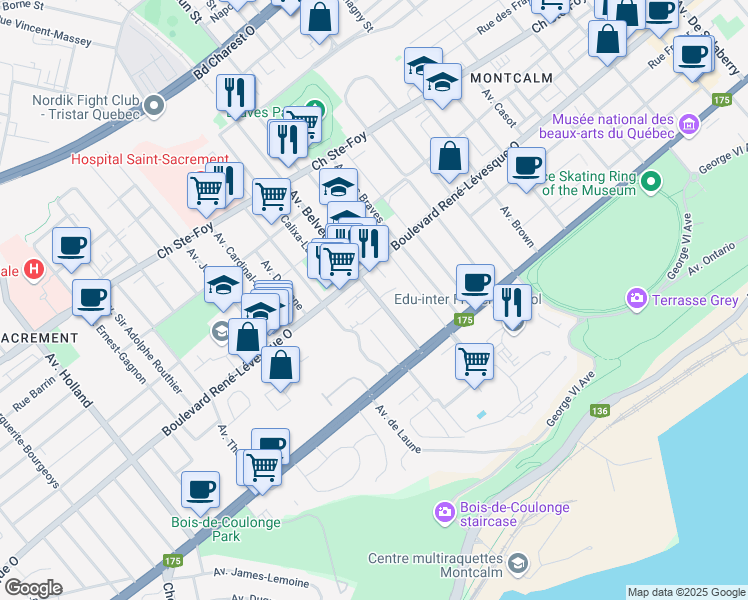748x600 pixels.
Task: Click the lower shopping bag marker on Boulevard René-Lévesque O
Action: pos(280,367)
